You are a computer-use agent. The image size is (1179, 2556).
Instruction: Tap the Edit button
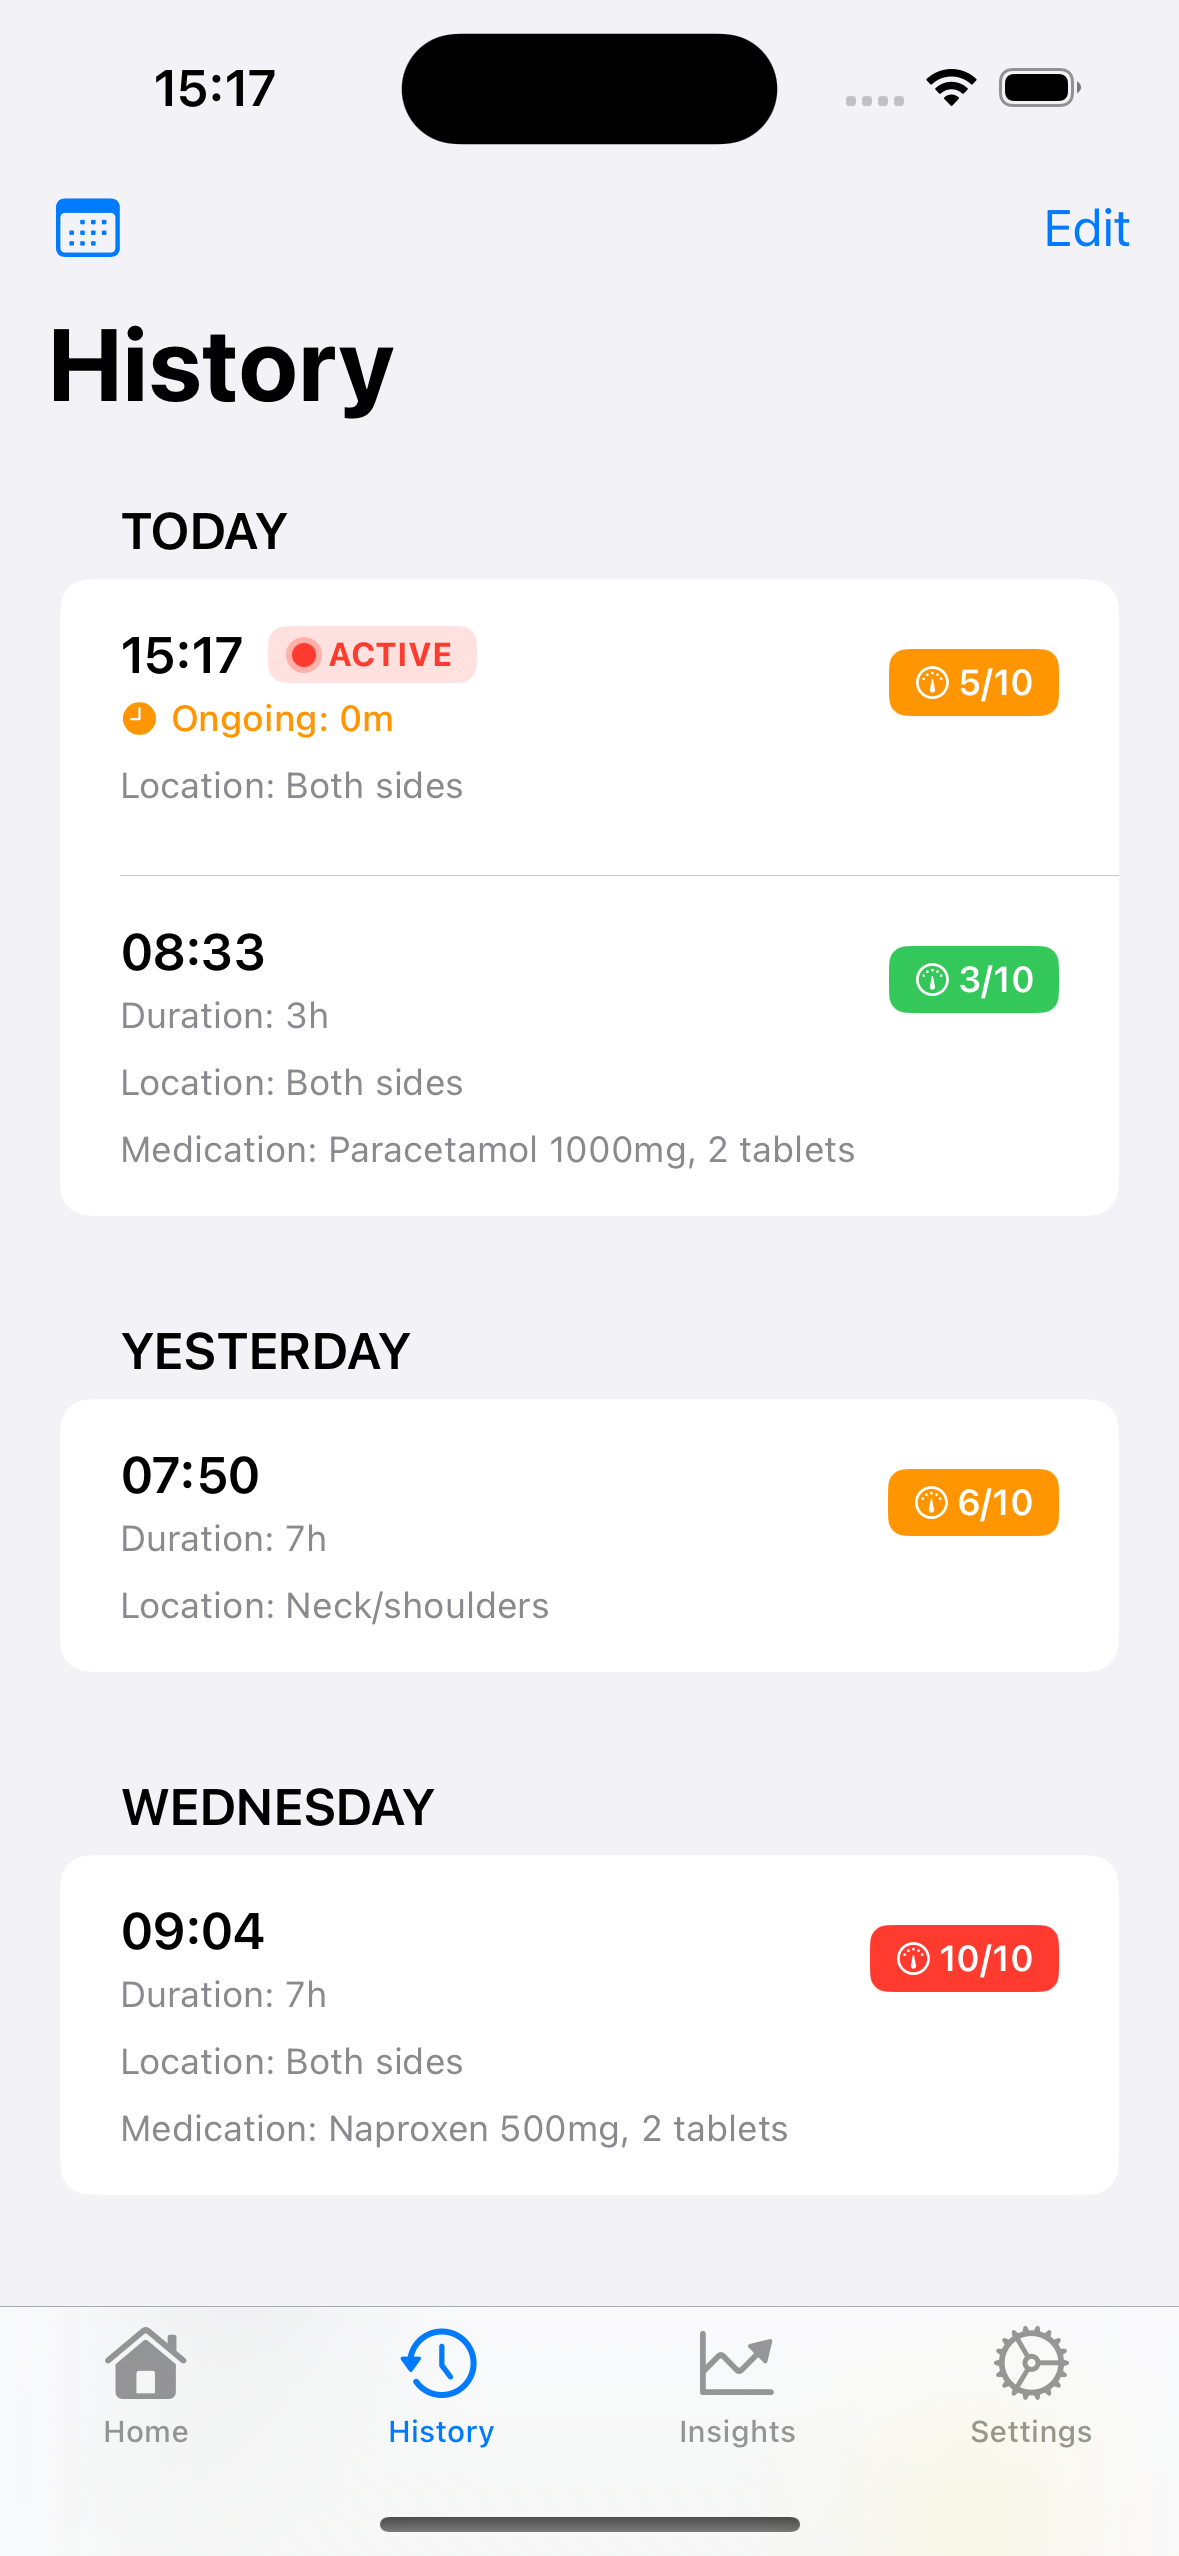[x=1086, y=229]
